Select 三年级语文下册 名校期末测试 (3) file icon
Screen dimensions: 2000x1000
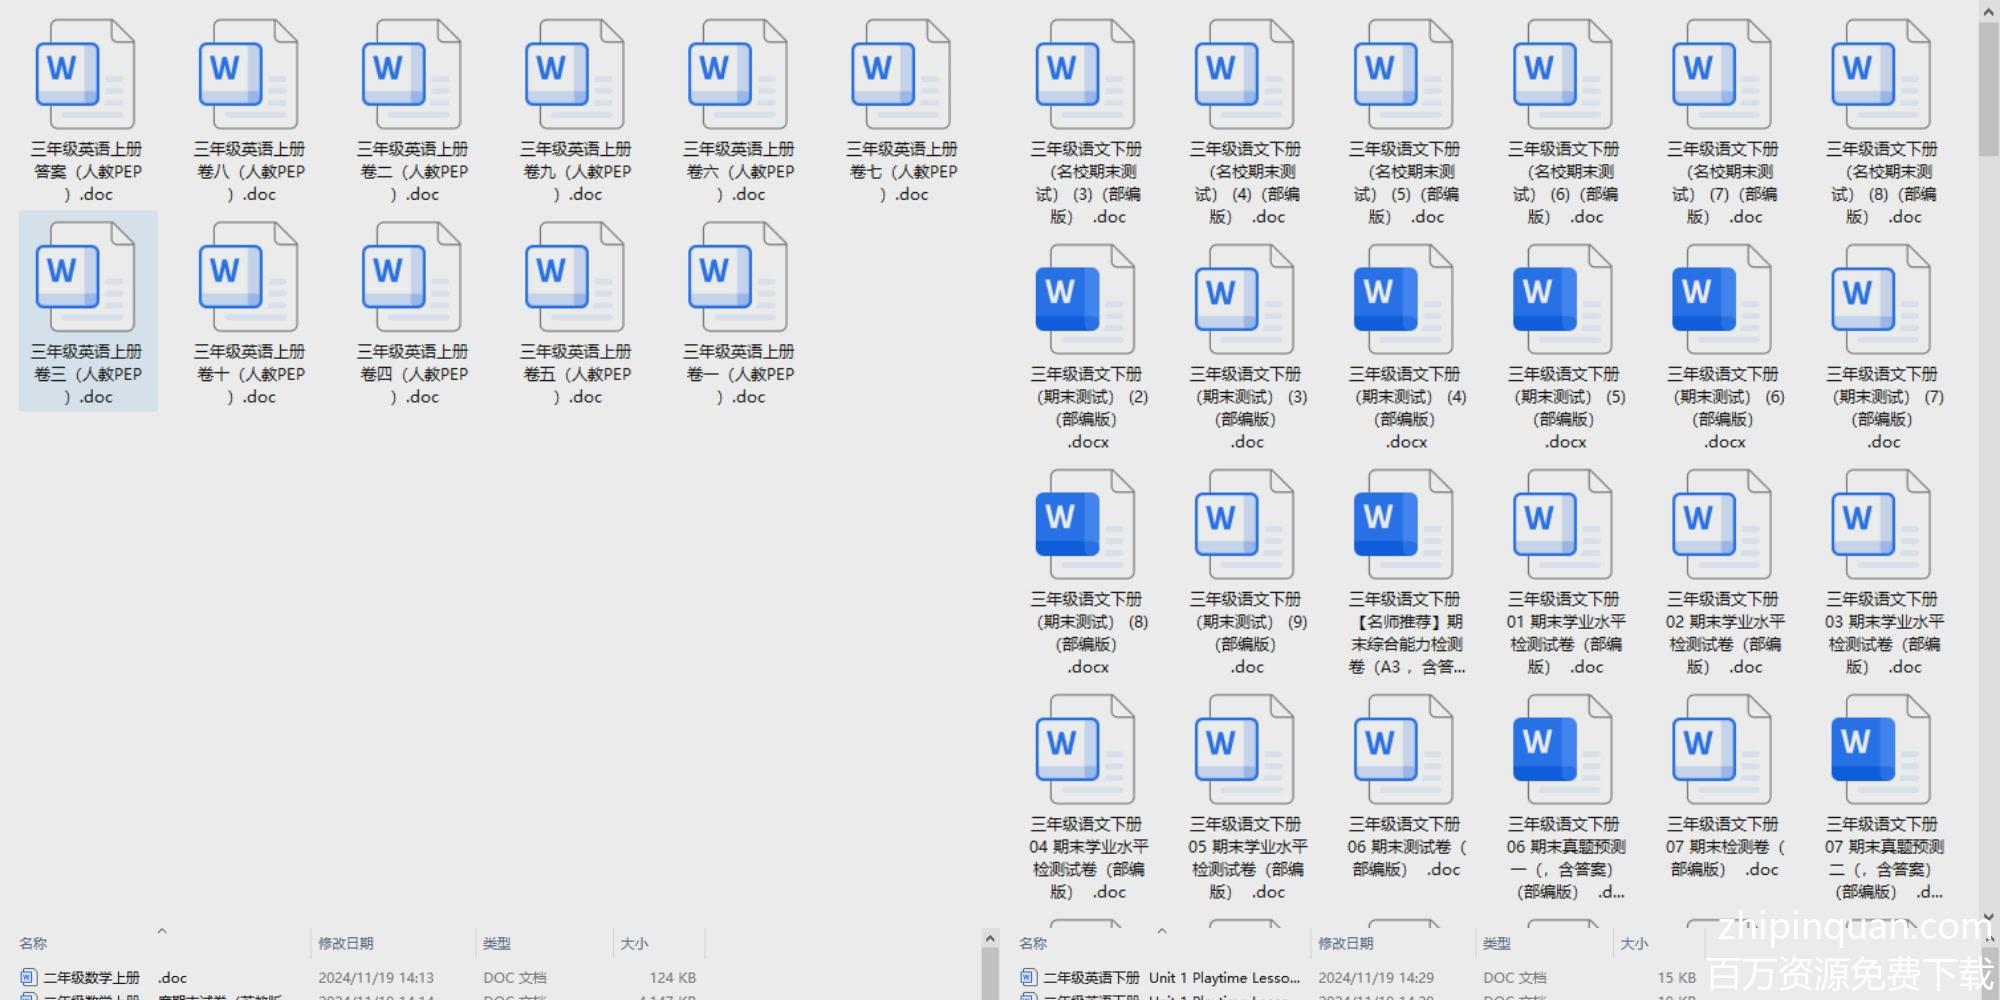pos(1086,74)
